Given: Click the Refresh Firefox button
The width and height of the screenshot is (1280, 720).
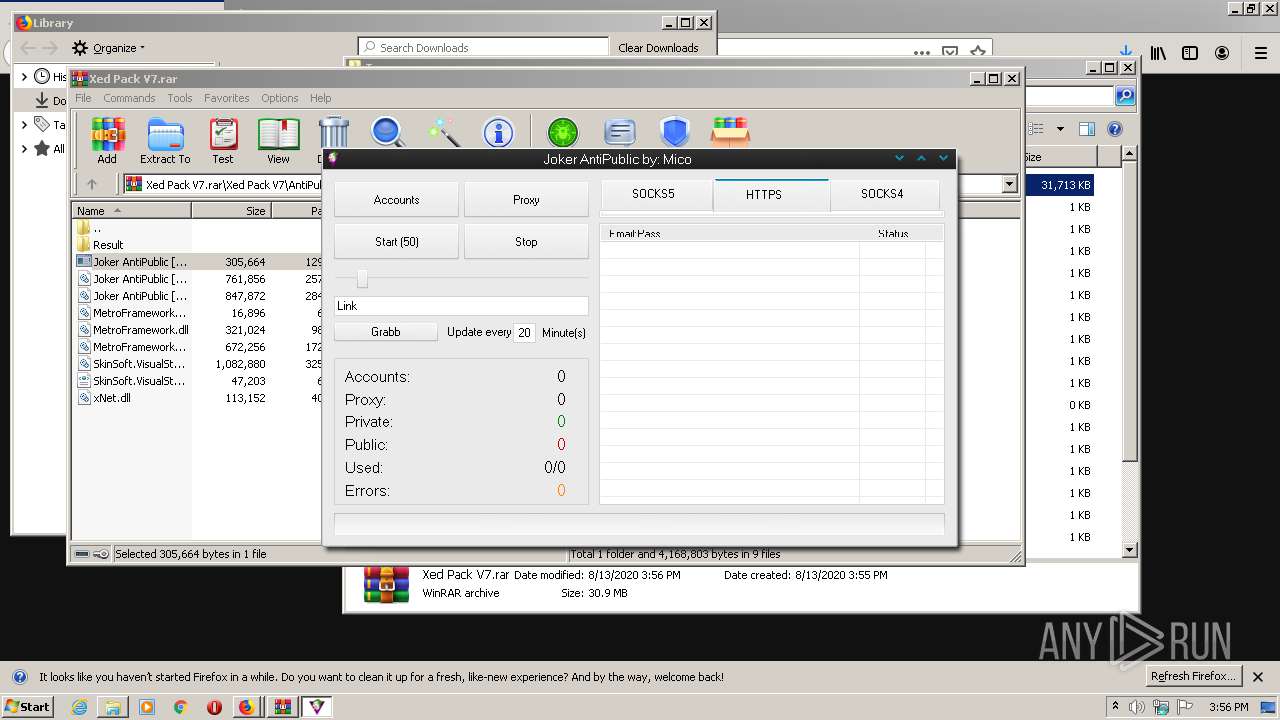Looking at the screenshot, I should coord(1194,676).
